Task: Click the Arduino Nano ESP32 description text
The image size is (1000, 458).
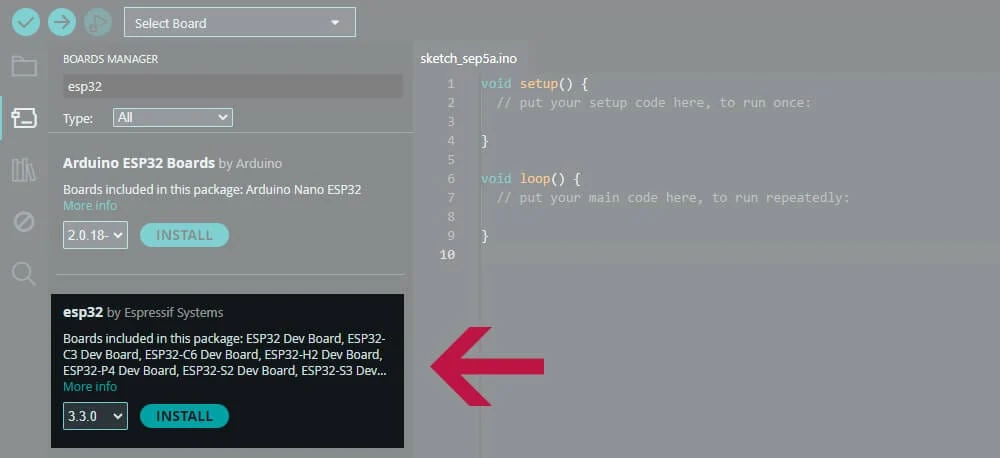Action: (x=212, y=189)
